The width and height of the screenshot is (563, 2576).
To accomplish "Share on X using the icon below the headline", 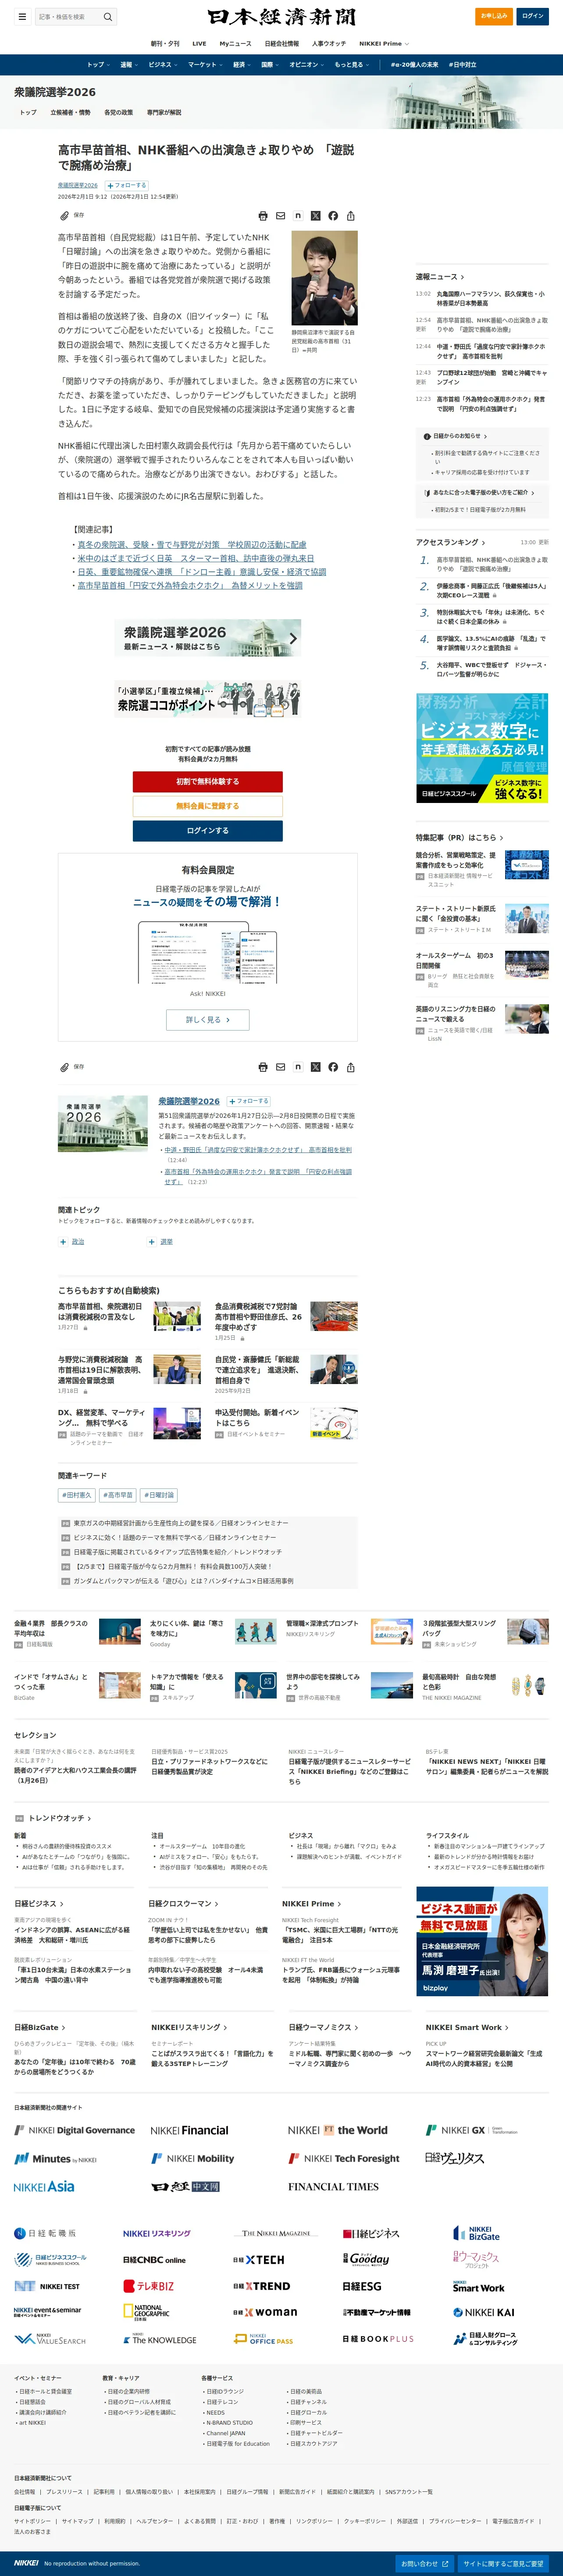I will (316, 216).
